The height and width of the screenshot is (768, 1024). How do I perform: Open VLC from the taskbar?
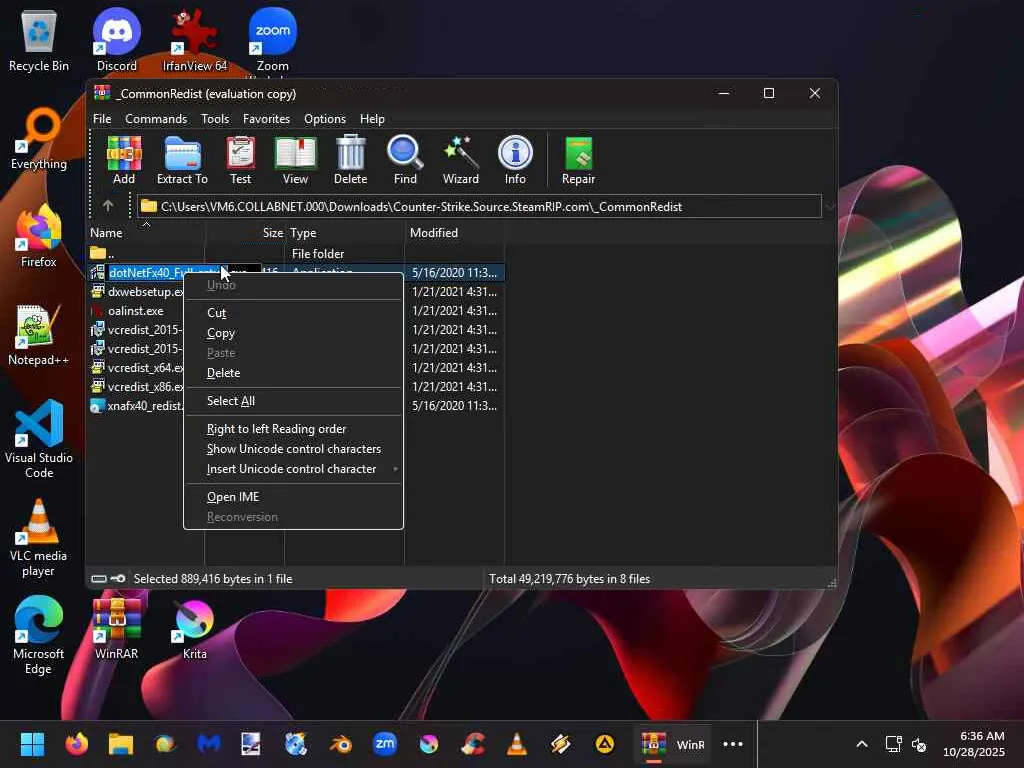(517, 744)
